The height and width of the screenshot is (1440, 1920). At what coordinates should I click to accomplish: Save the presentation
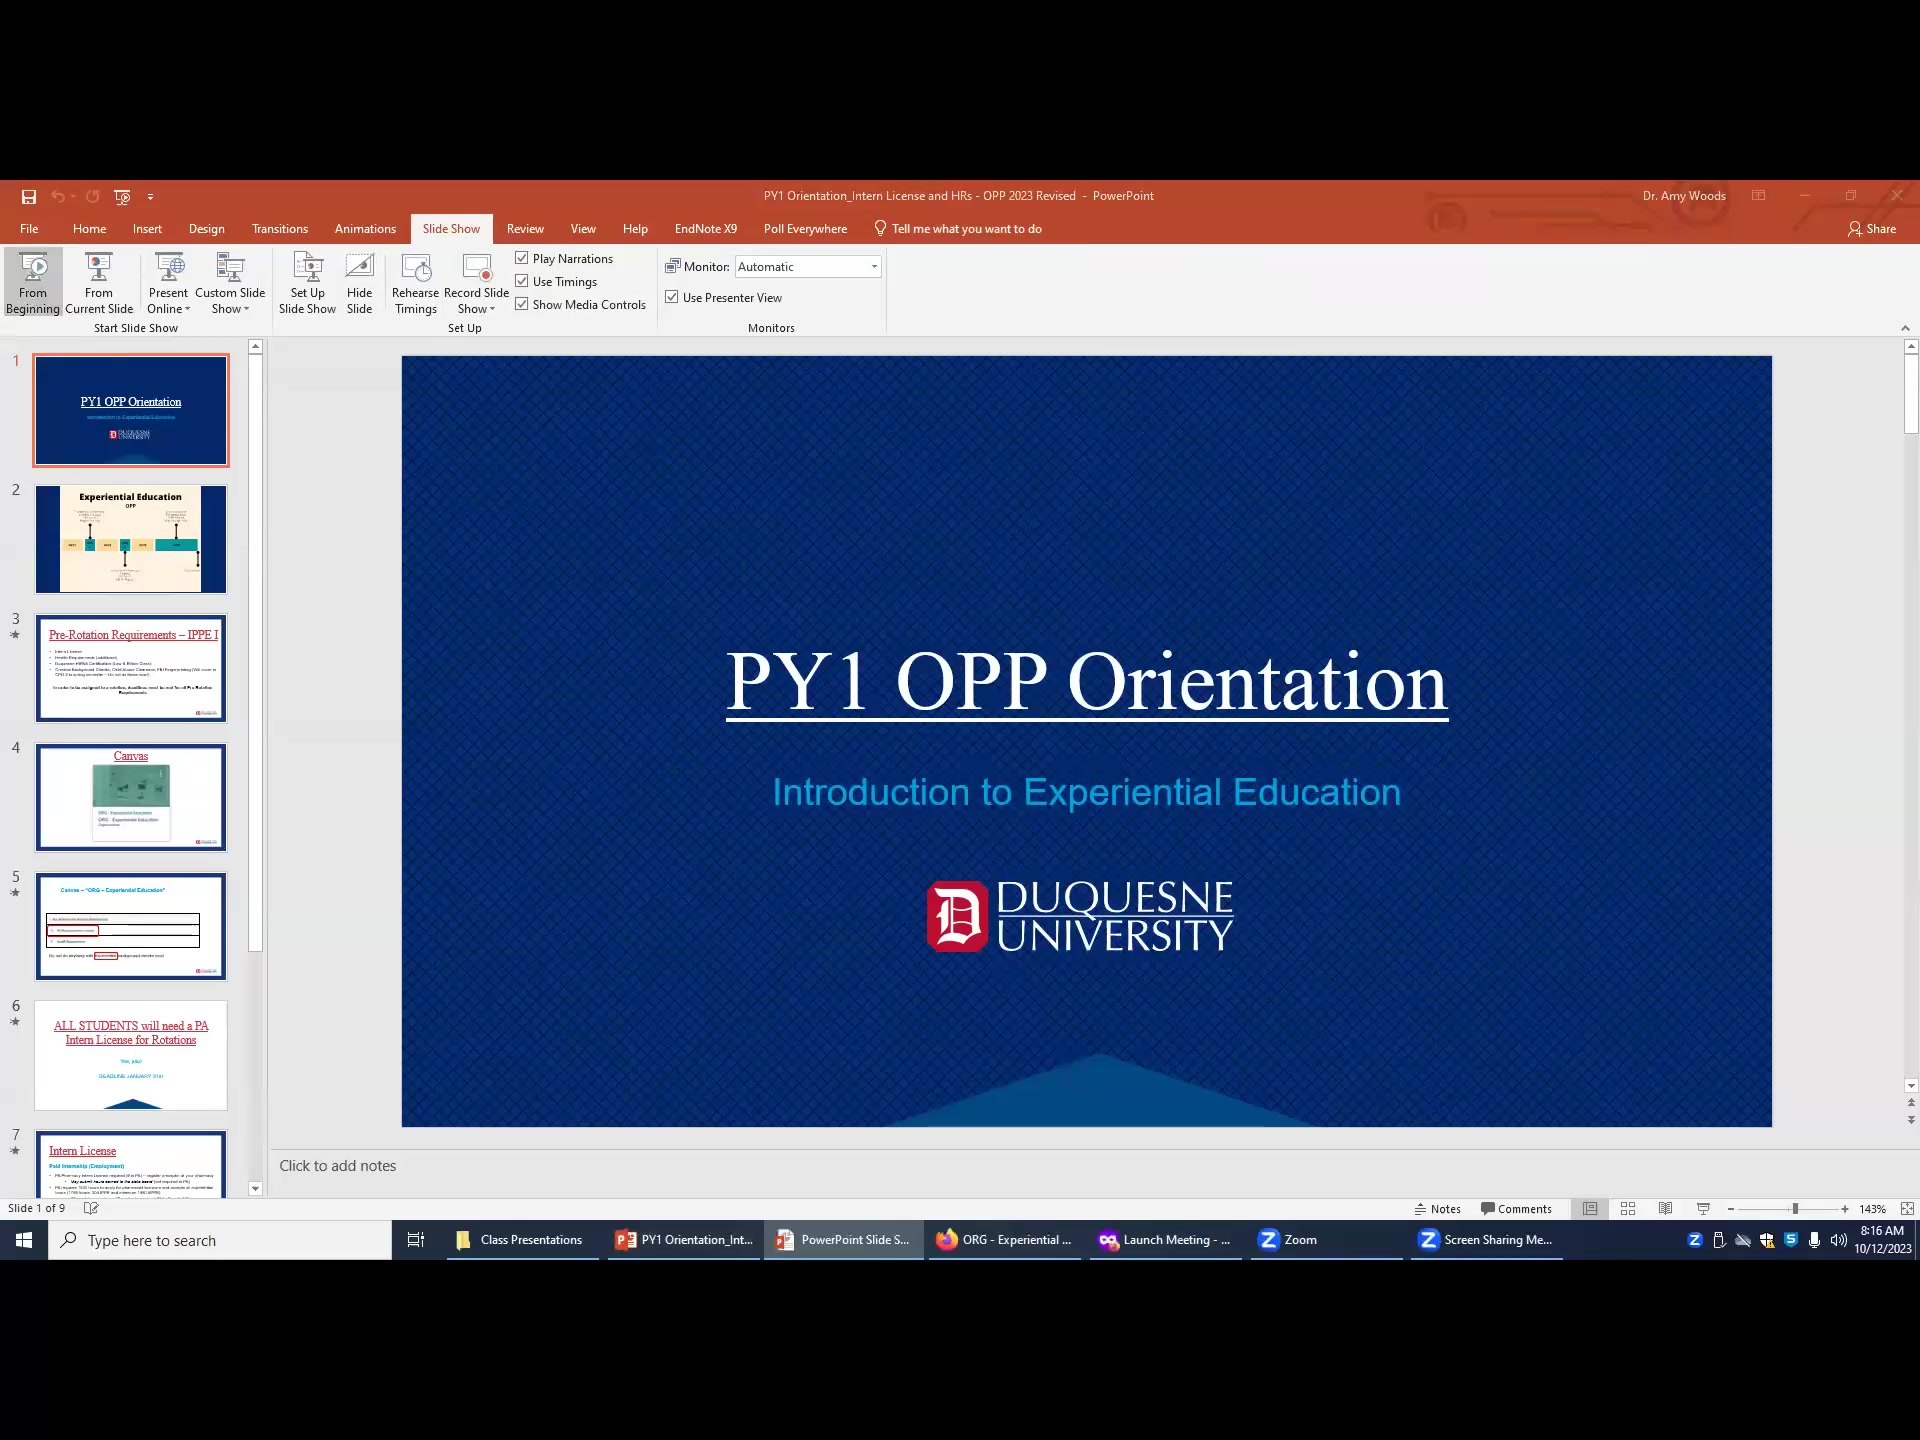pyautogui.click(x=29, y=197)
